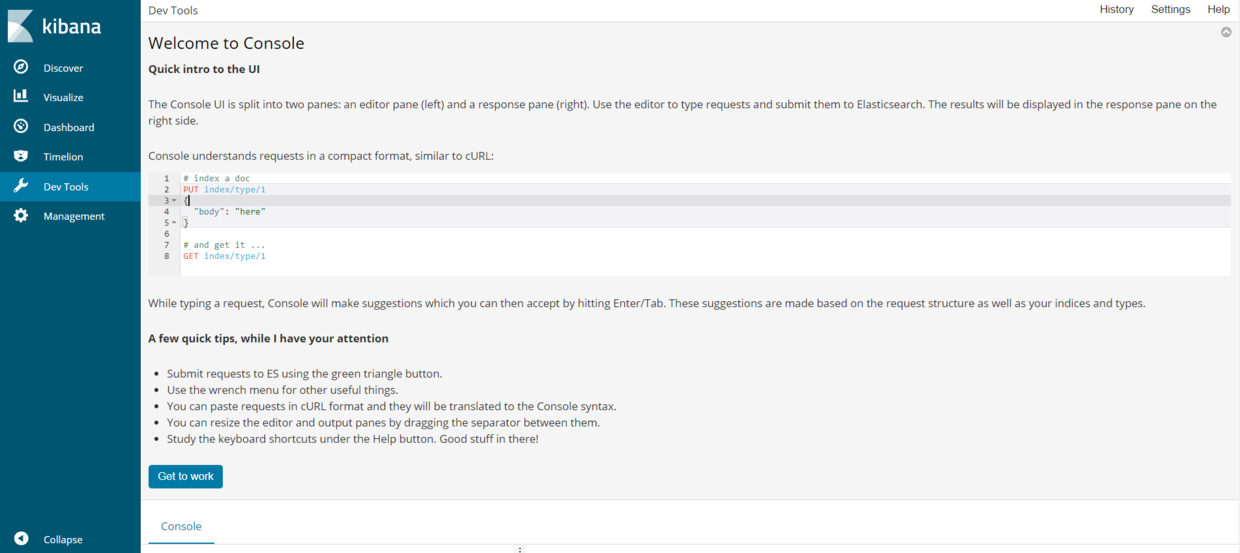
Task: Click the Timelion bear-face icon
Action: pyautogui.click(x=21, y=157)
